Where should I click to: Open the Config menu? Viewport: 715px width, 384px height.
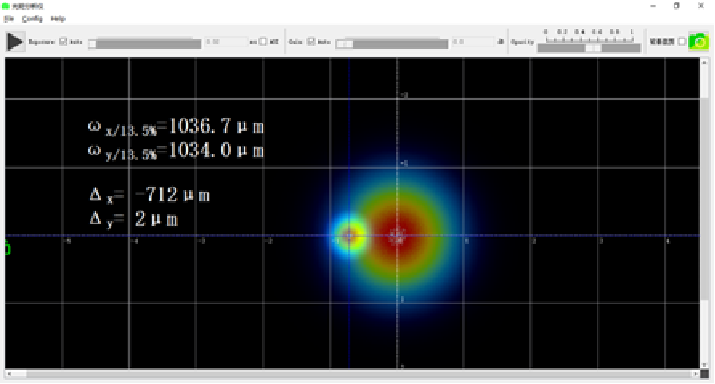(x=32, y=19)
